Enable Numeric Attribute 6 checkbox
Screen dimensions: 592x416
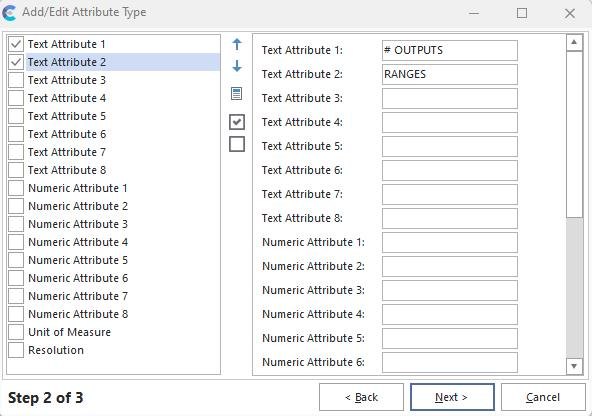16,278
